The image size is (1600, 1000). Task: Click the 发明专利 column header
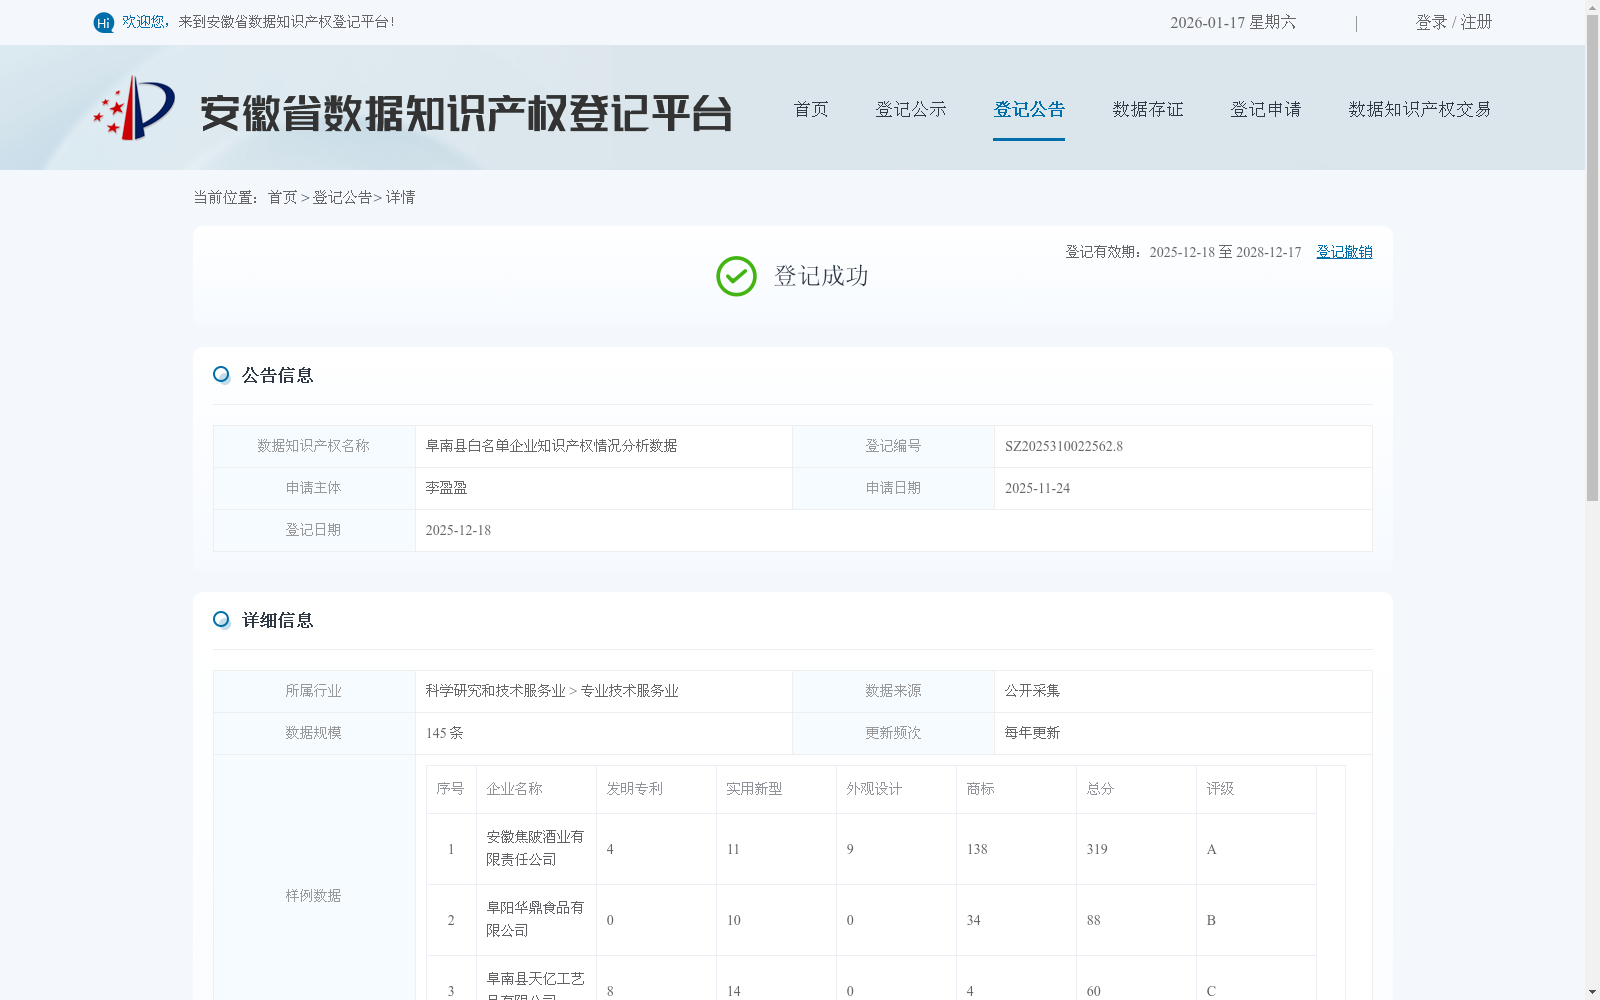(x=634, y=789)
